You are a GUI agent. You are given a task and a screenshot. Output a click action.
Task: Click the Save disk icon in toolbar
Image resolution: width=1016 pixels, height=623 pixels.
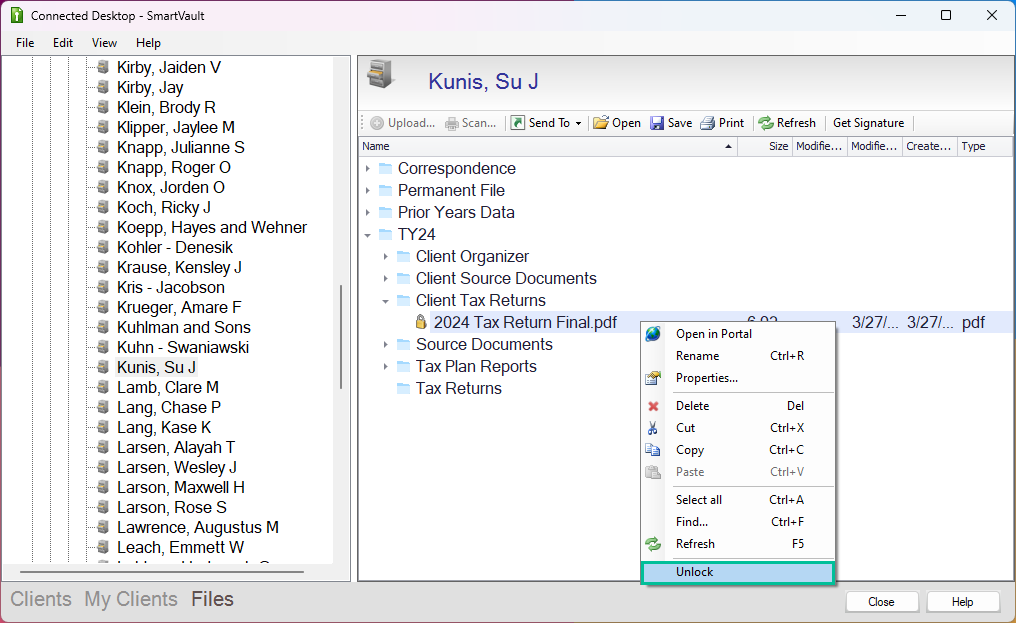(x=657, y=123)
